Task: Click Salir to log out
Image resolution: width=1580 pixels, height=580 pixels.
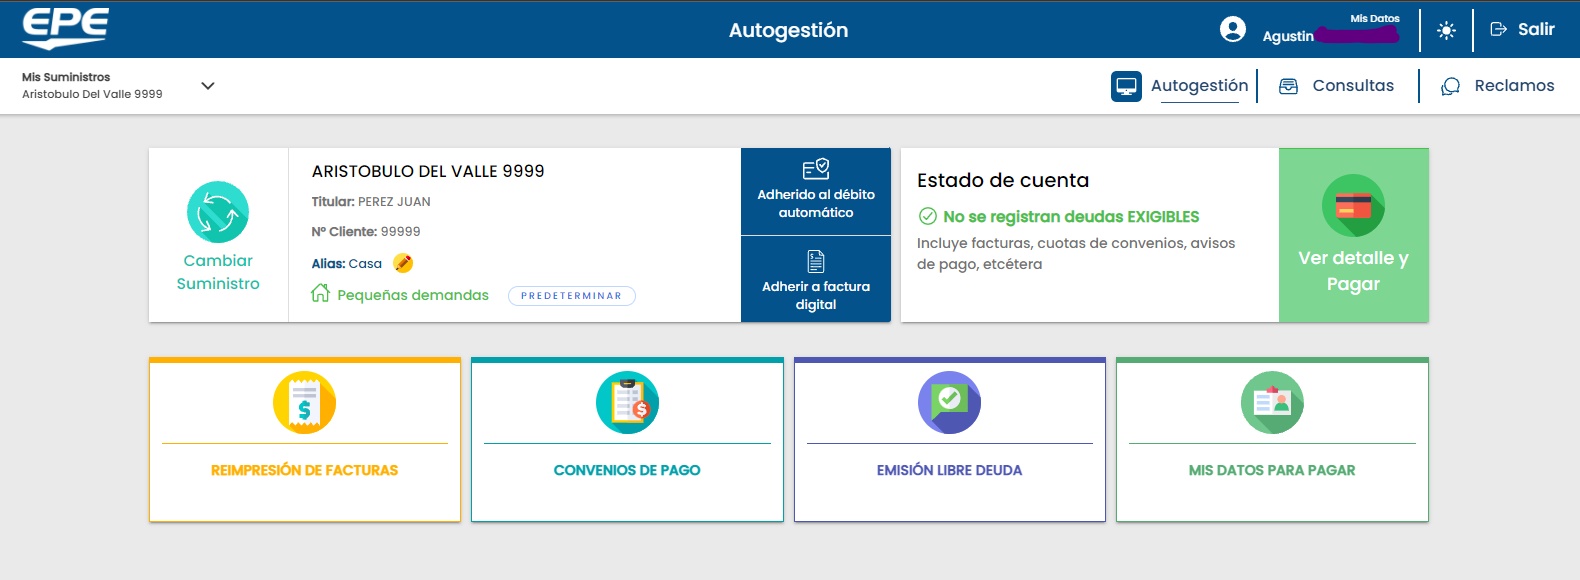Action: click(1523, 30)
